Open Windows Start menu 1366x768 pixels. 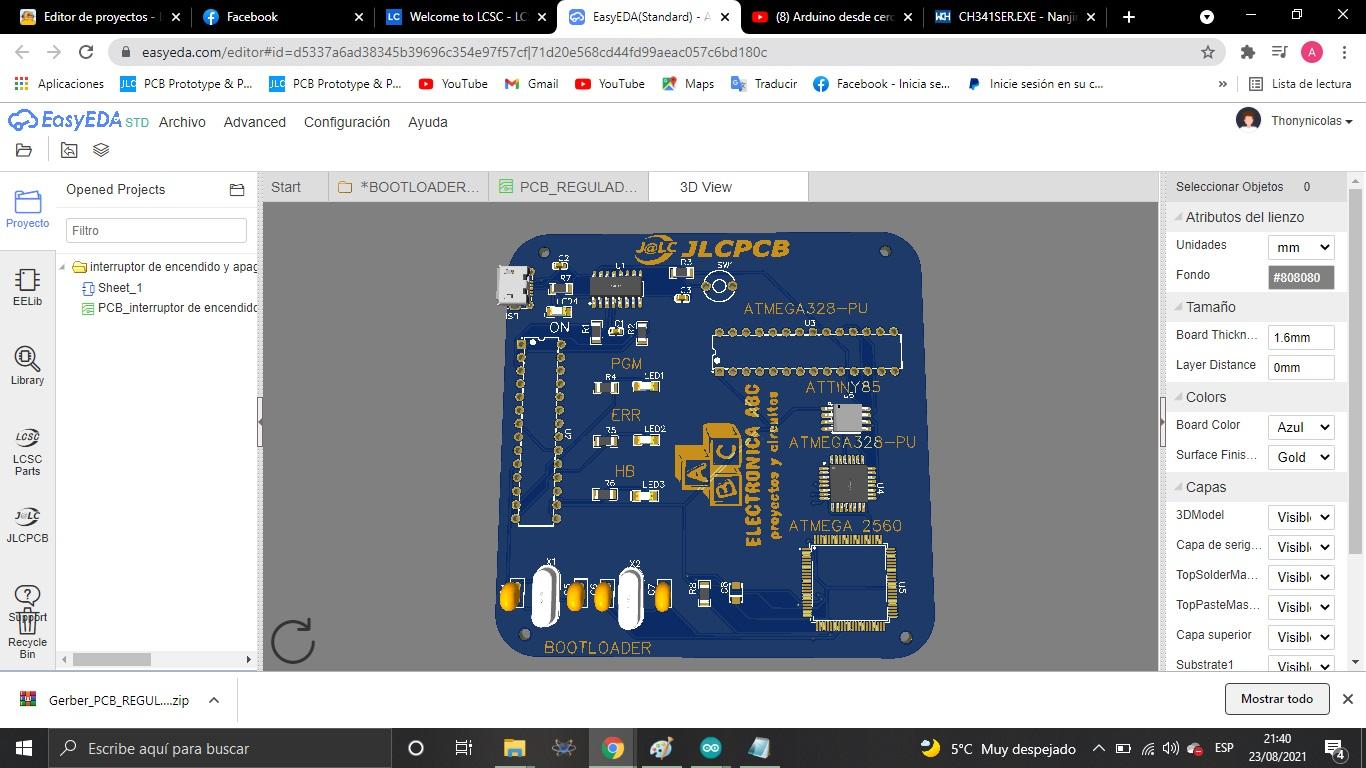[x=24, y=748]
